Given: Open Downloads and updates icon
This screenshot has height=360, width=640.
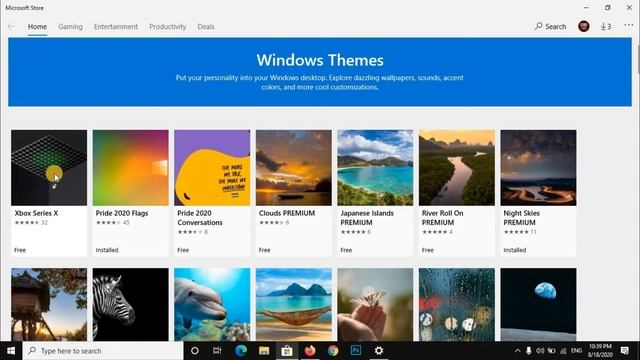Looking at the screenshot, I should click(x=606, y=27).
